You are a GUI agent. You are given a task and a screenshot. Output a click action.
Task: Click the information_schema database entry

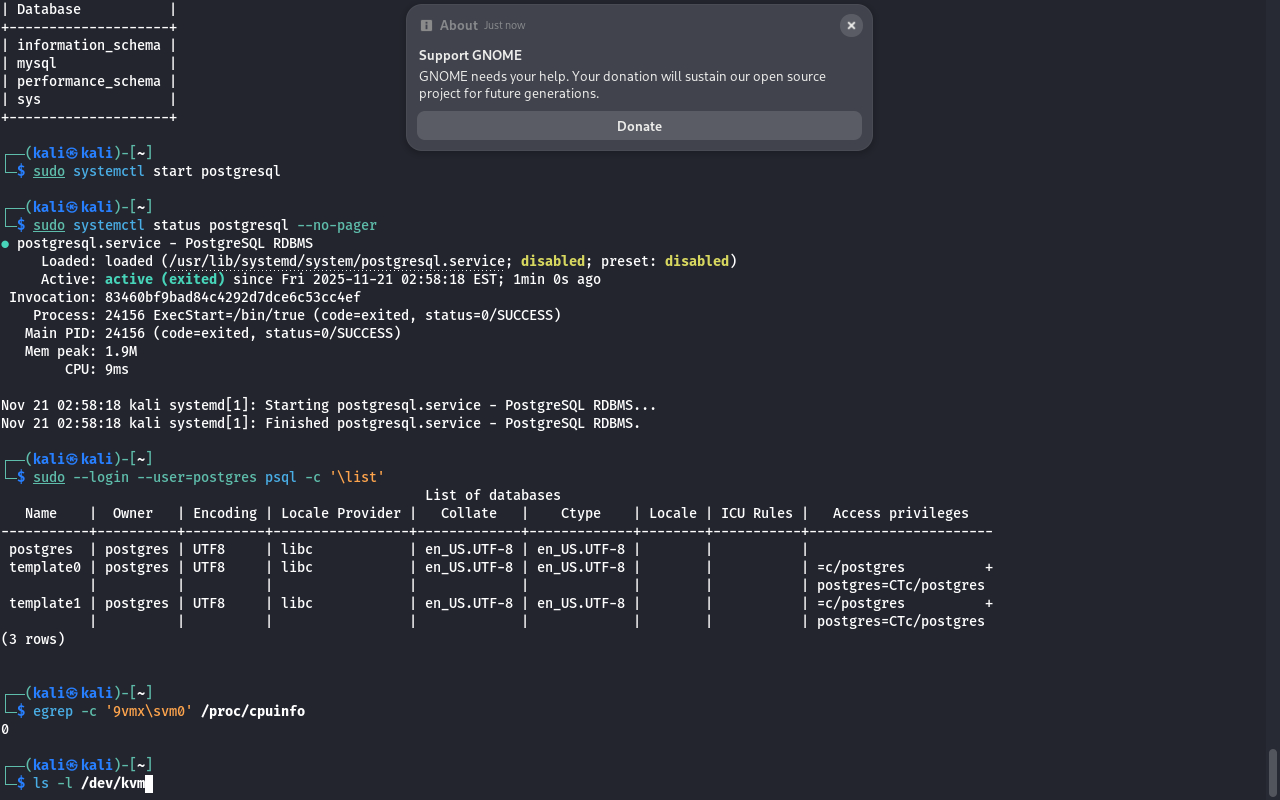point(88,45)
